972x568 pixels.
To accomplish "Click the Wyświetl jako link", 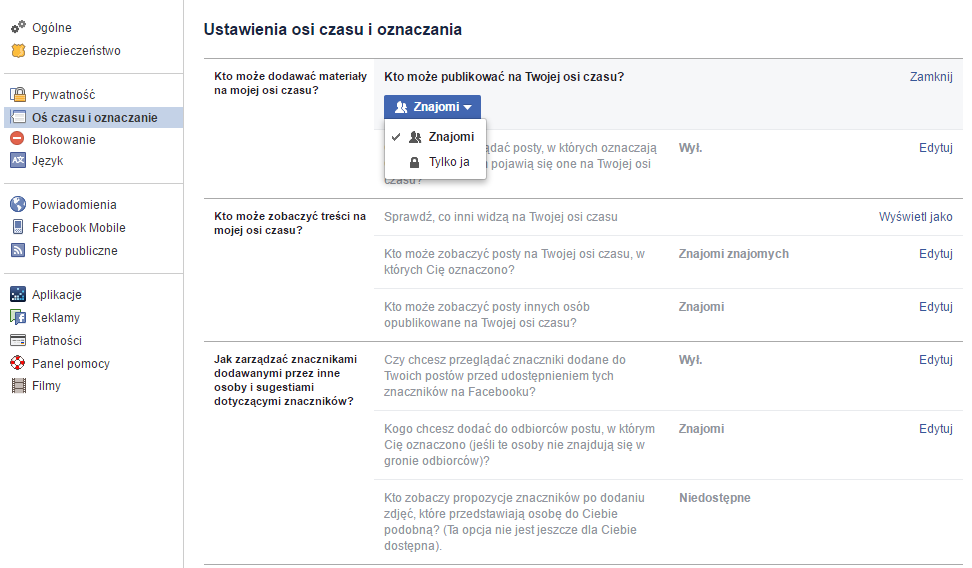I will click(x=915, y=217).
